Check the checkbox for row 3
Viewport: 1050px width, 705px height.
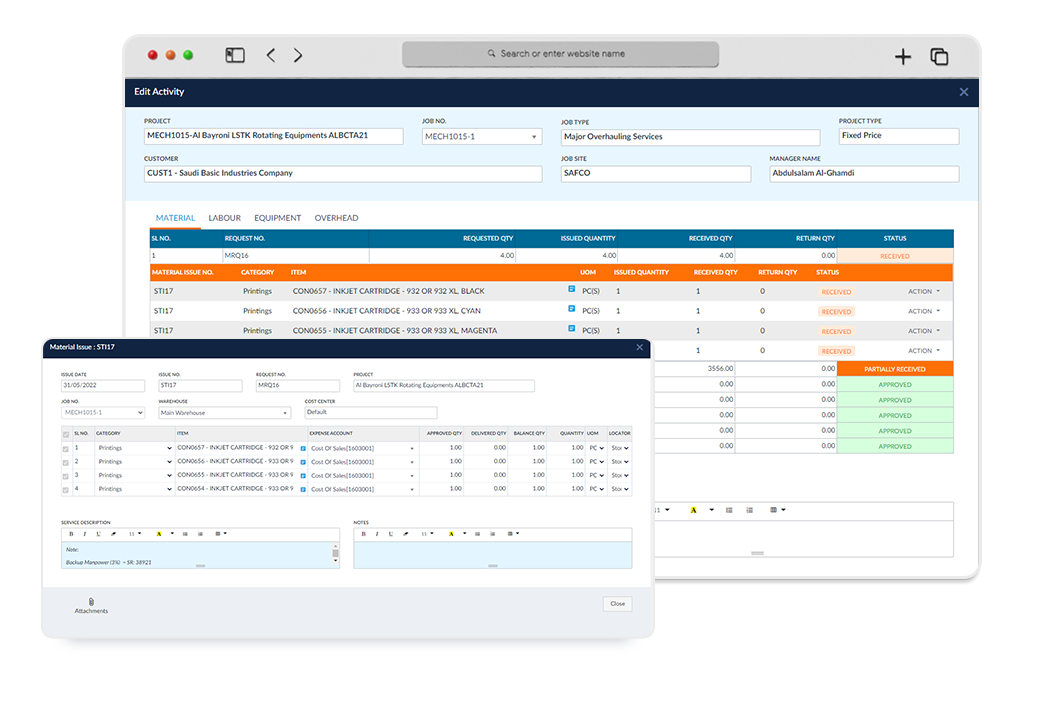point(67,475)
